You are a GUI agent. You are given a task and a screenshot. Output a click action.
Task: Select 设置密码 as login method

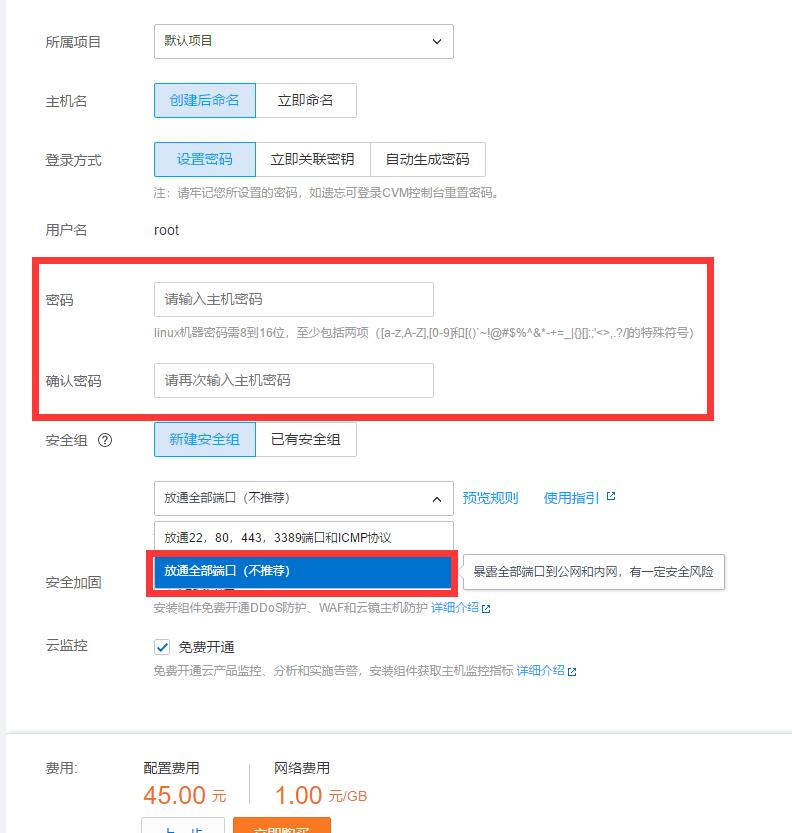pos(204,159)
